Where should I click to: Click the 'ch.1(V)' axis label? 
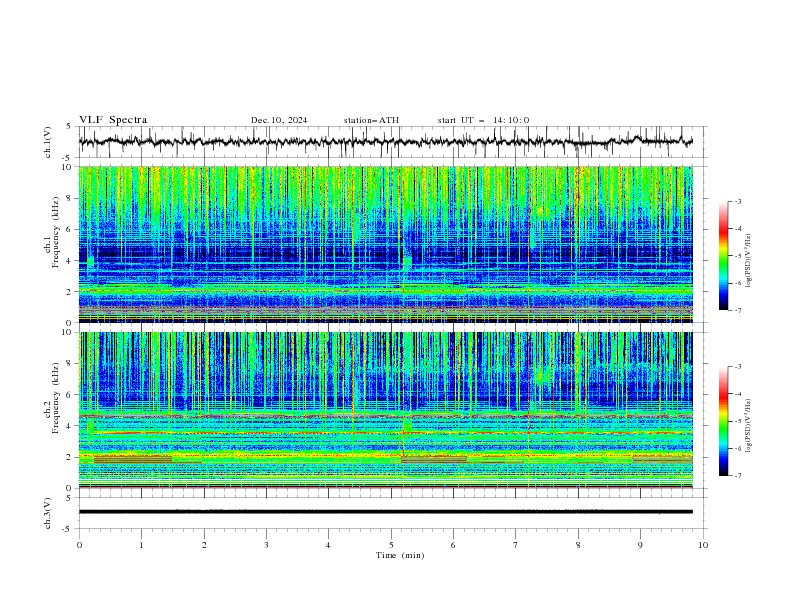[48, 142]
